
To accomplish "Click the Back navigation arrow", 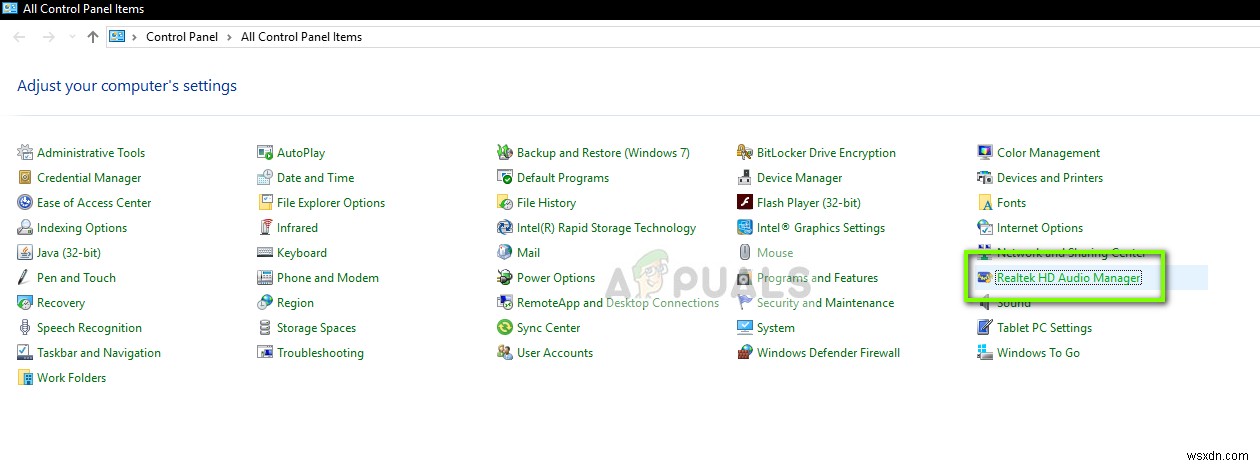I will tap(20, 37).
